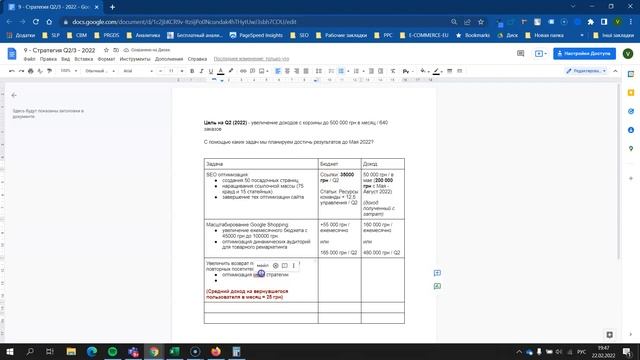This screenshot has width=640, height=360.
Task: Suggest edits from page margin icon
Action: [x=437, y=287]
